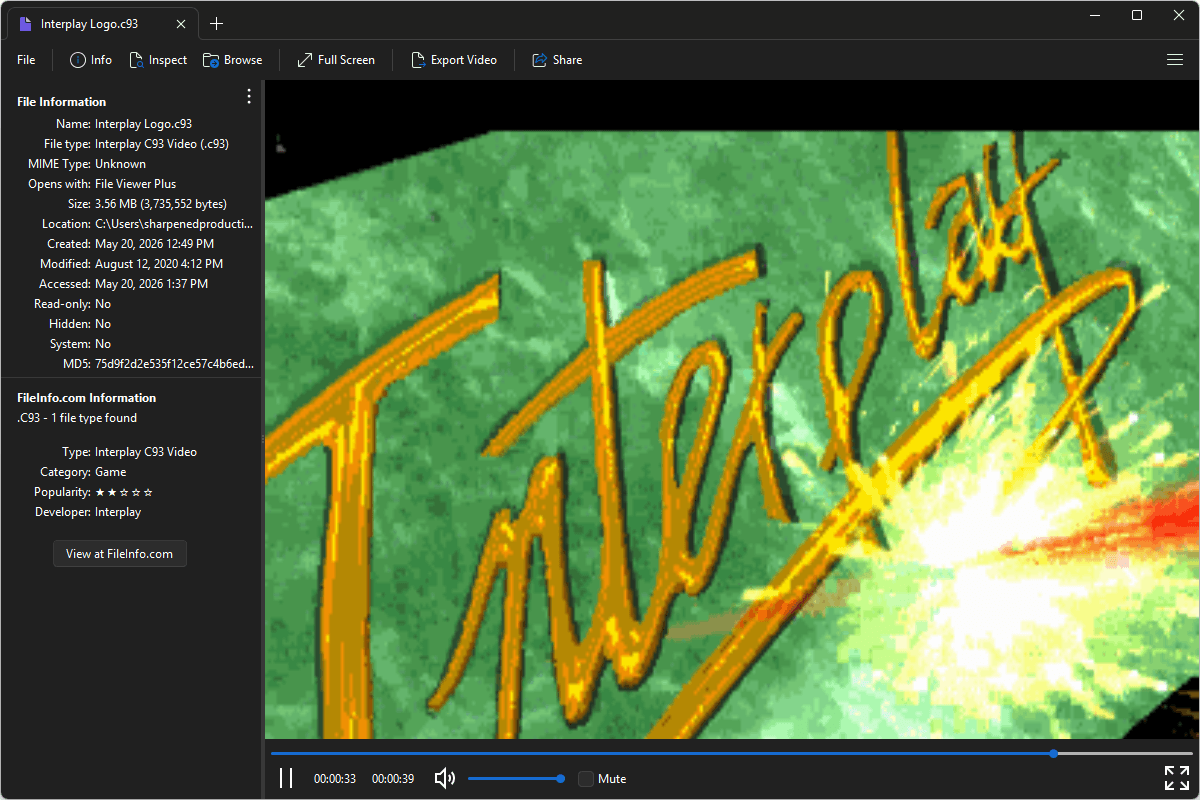Click Developer value Interplay
This screenshot has width=1200, height=800.
pyautogui.click(x=118, y=512)
